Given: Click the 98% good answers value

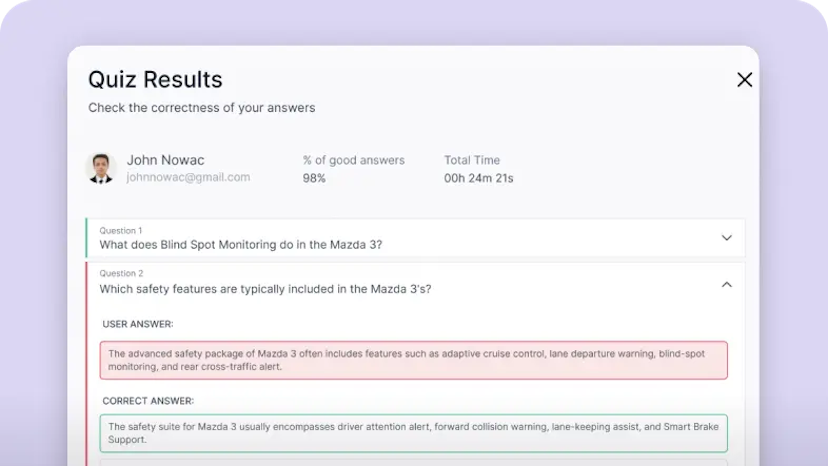Looking at the screenshot, I should 315,178.
